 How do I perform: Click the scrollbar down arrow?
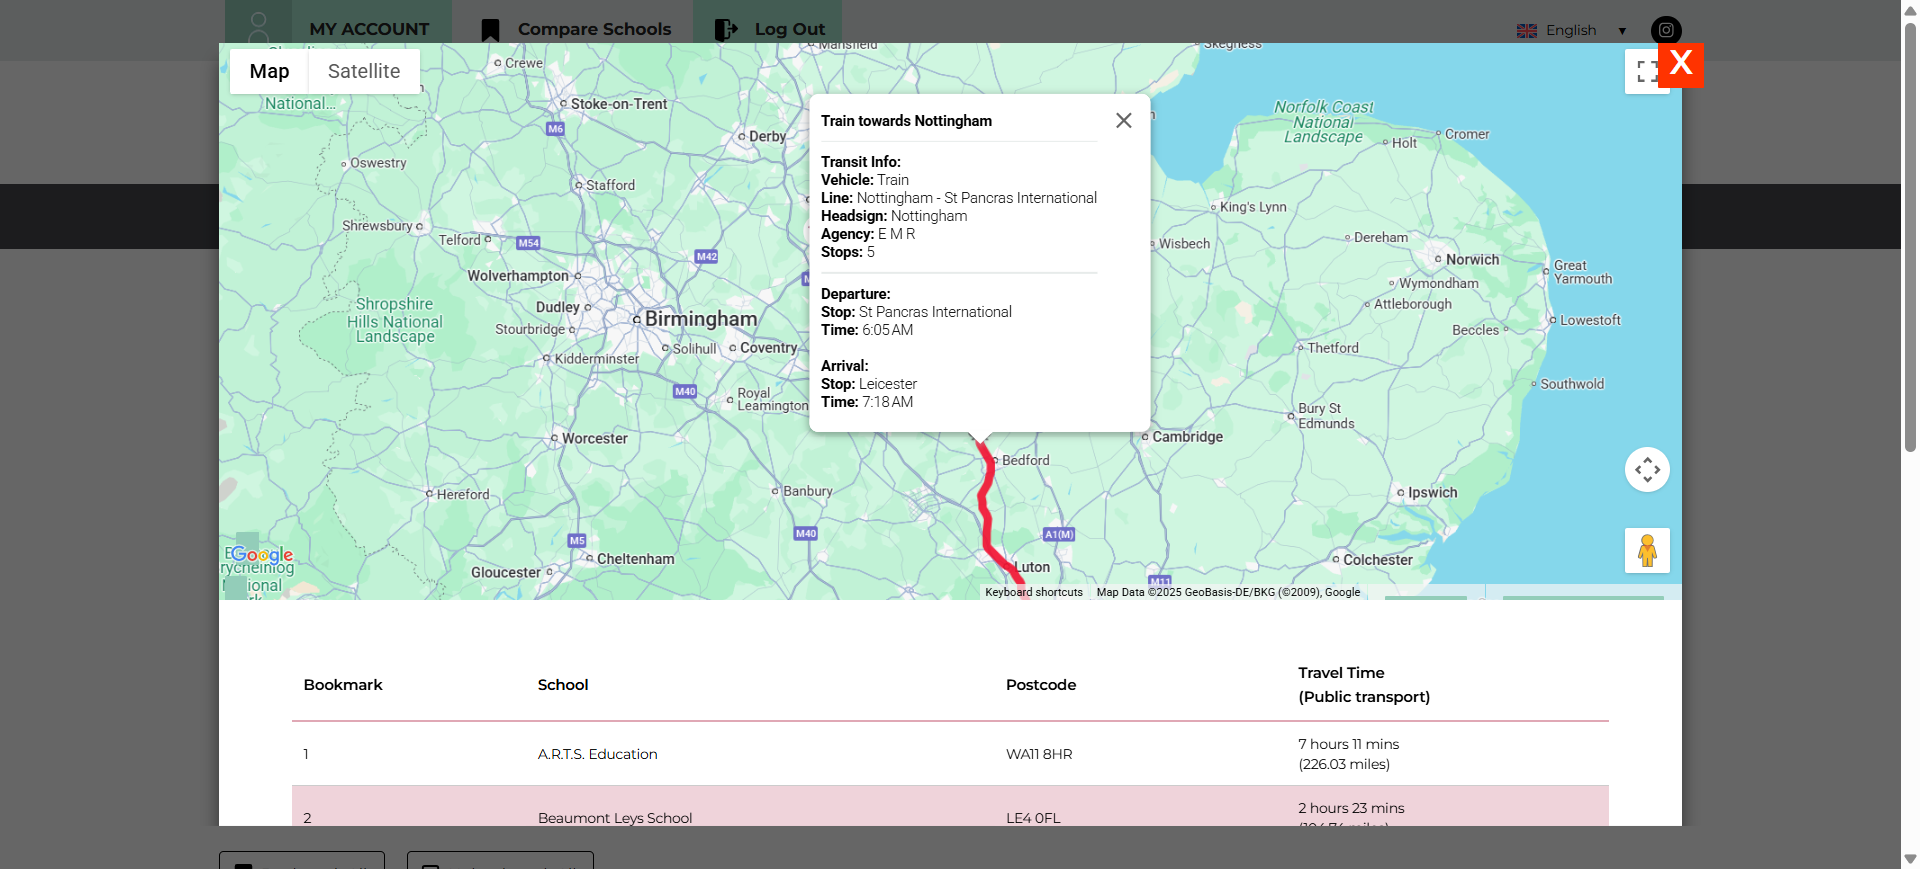point(1910,859)
